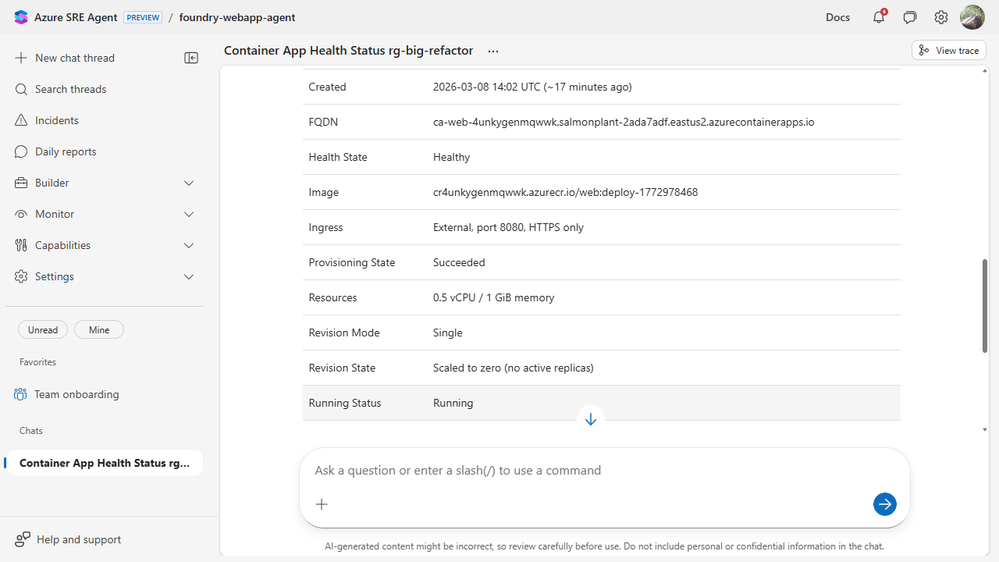Click the View trace button
Viewport: 999px width, 562px height.
pos(949,51)
